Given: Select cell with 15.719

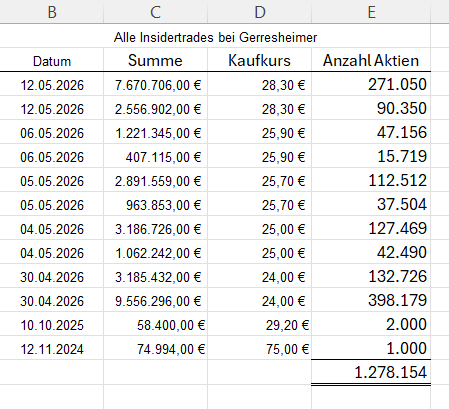Looking at the screenshot, I should pyautogui.click(x=371, y=156).
